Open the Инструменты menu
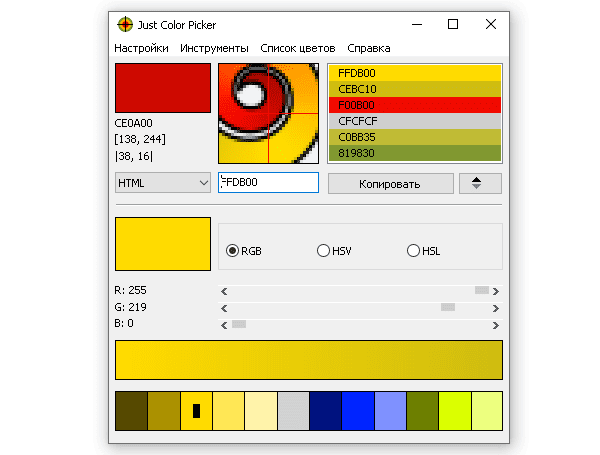Image resolution: width=600 pixels, height=455 pixels. pos(214,48)
